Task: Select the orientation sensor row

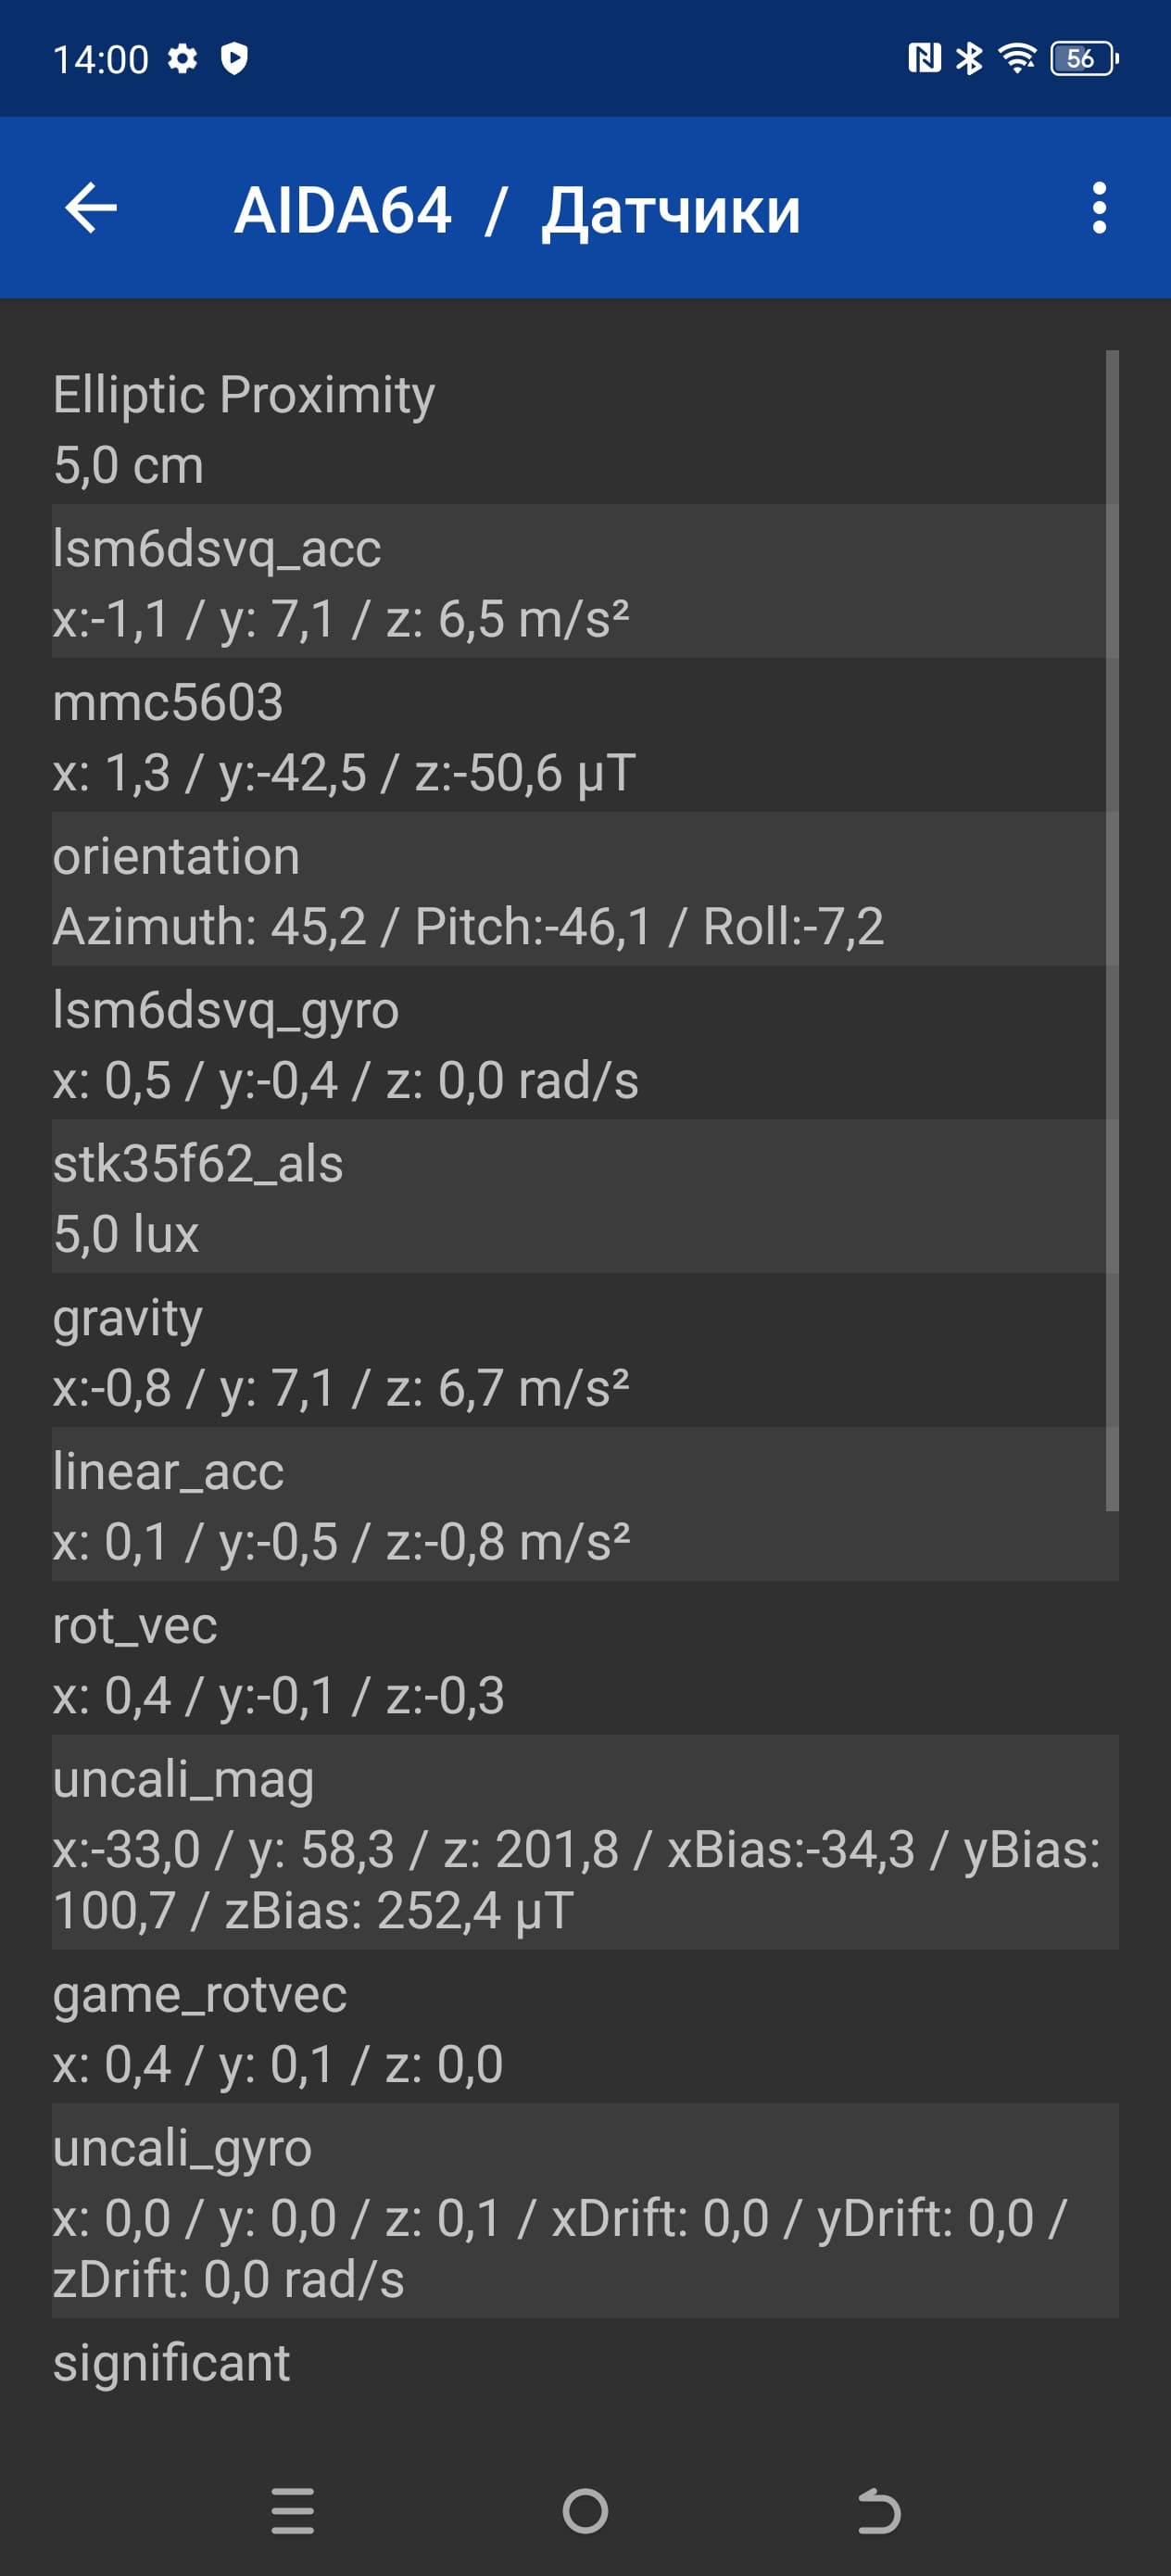Action: pos(580,890)
